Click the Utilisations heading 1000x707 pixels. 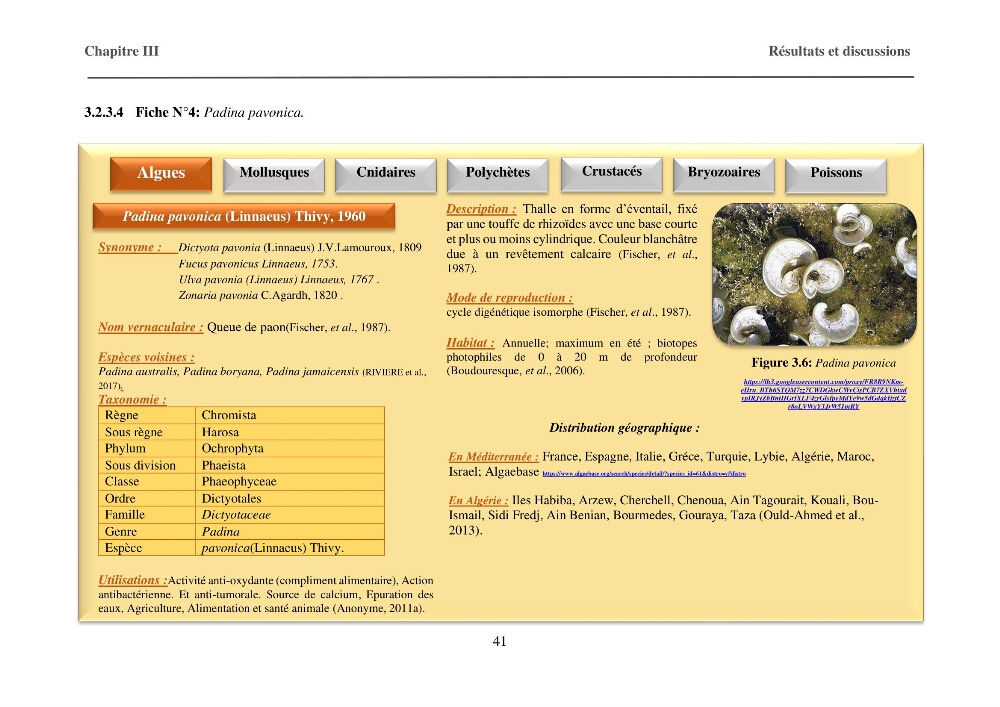click(x=132, y=580)
